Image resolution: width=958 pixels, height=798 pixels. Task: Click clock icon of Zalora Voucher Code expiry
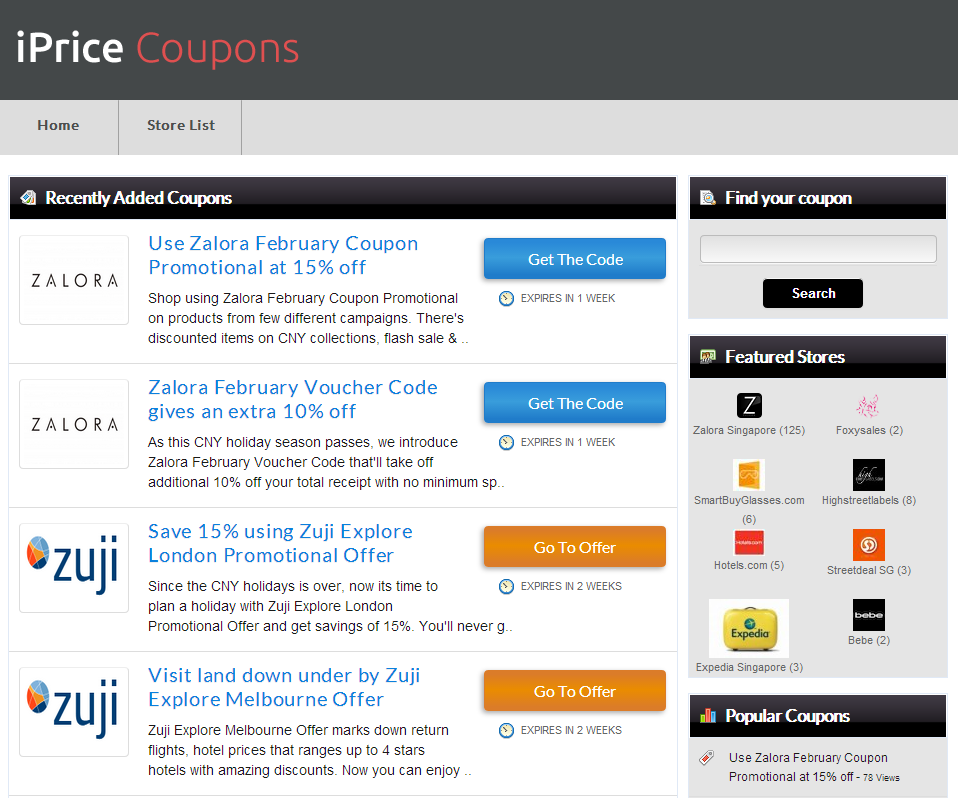[x=506, y=442]
